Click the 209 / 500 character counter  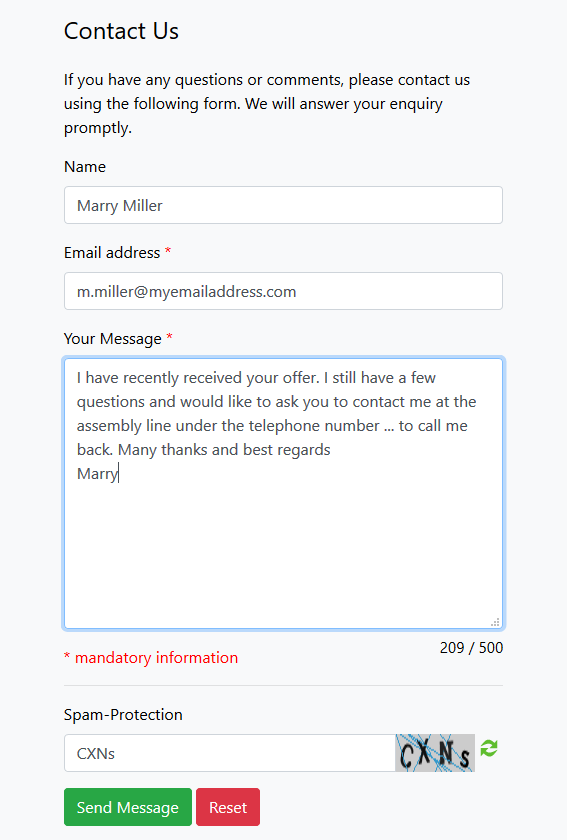(471, 648)
